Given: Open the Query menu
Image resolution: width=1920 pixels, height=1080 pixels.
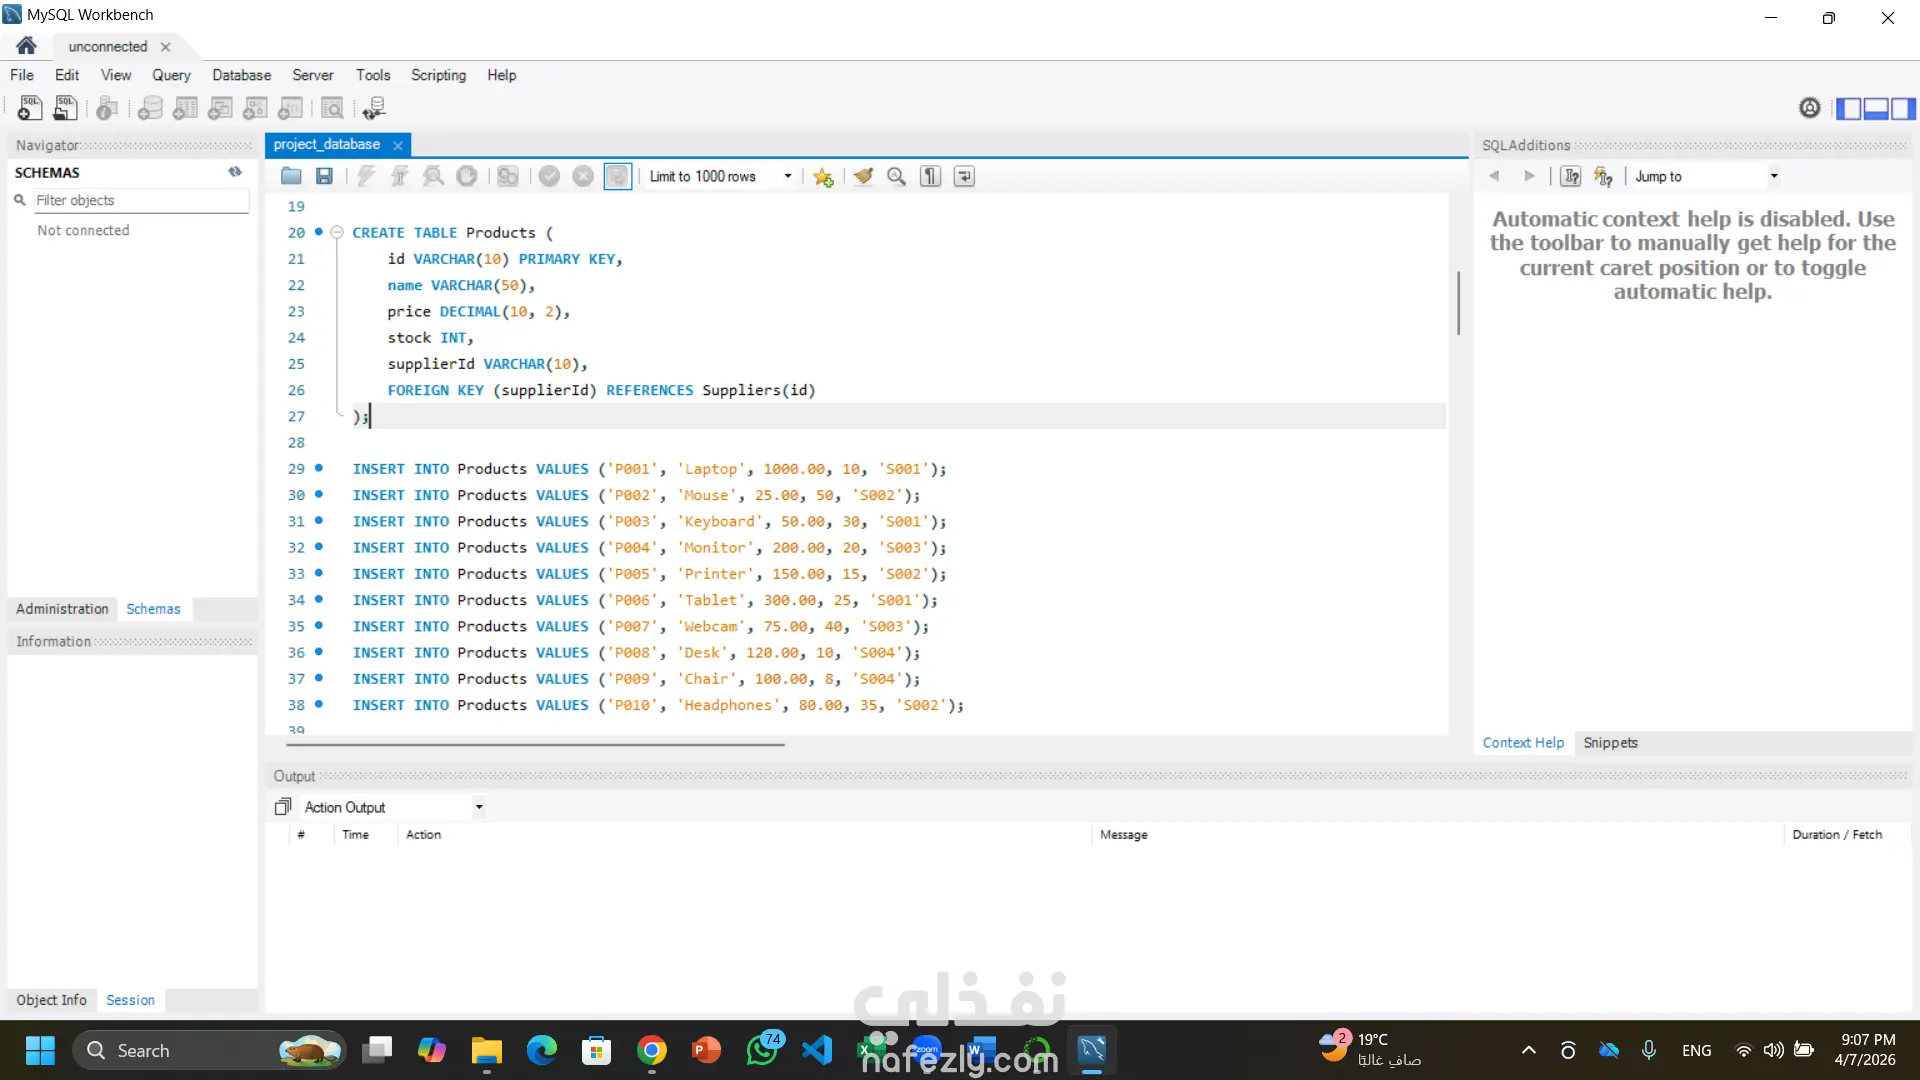Looking at the screenshot, I should pyautogui.click(x=171, y=75).
